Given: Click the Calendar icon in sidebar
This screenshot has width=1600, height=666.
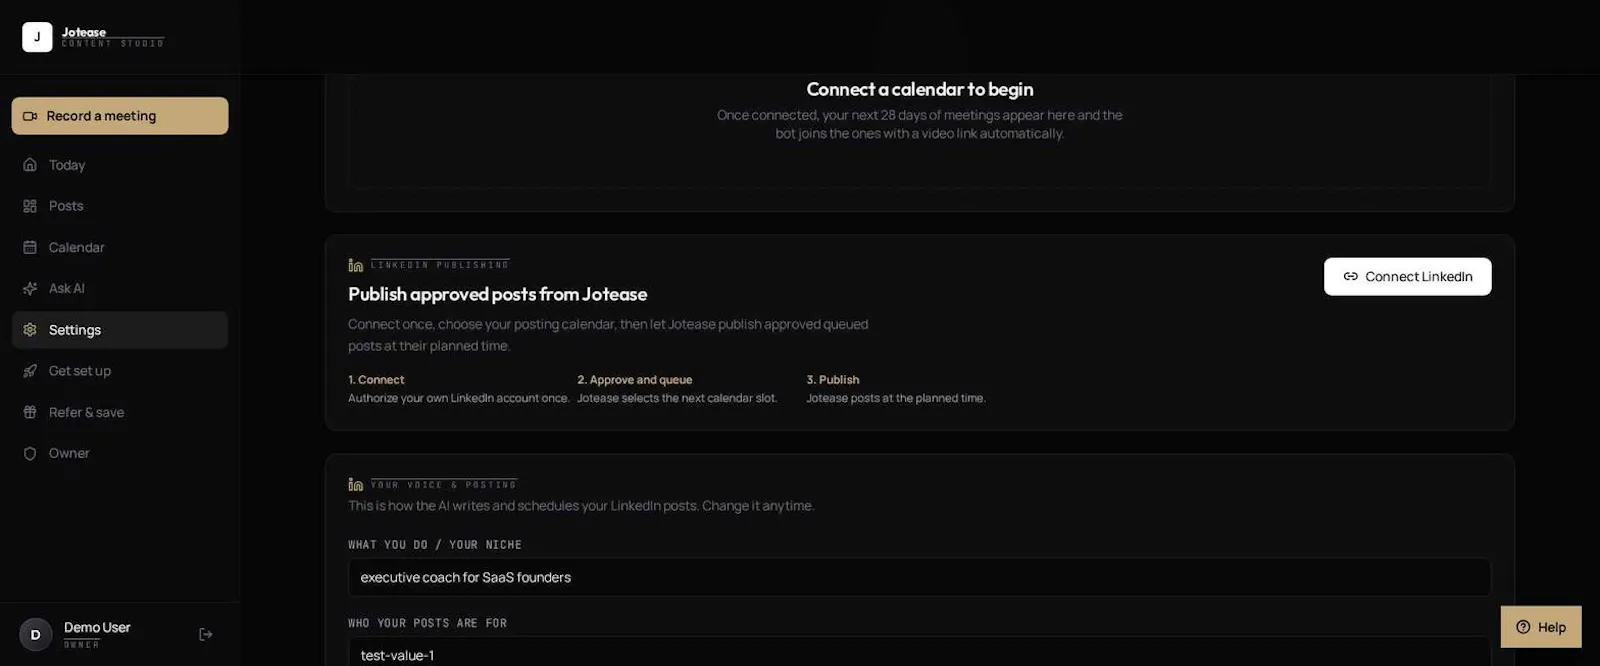Looking at the screenshot, I should pos(30,247).
